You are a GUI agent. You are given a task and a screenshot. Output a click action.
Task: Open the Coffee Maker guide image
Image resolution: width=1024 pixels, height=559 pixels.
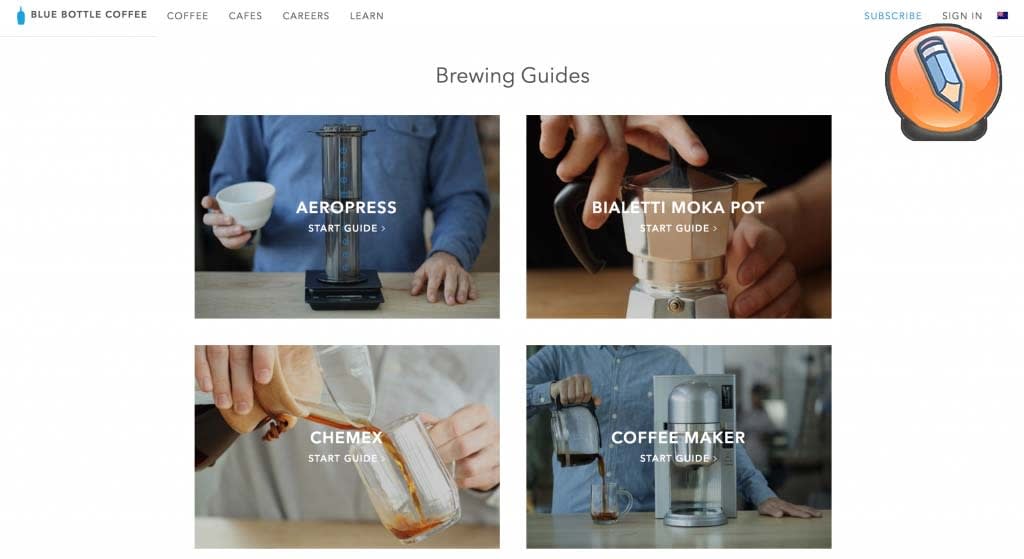tap(679, 447)
